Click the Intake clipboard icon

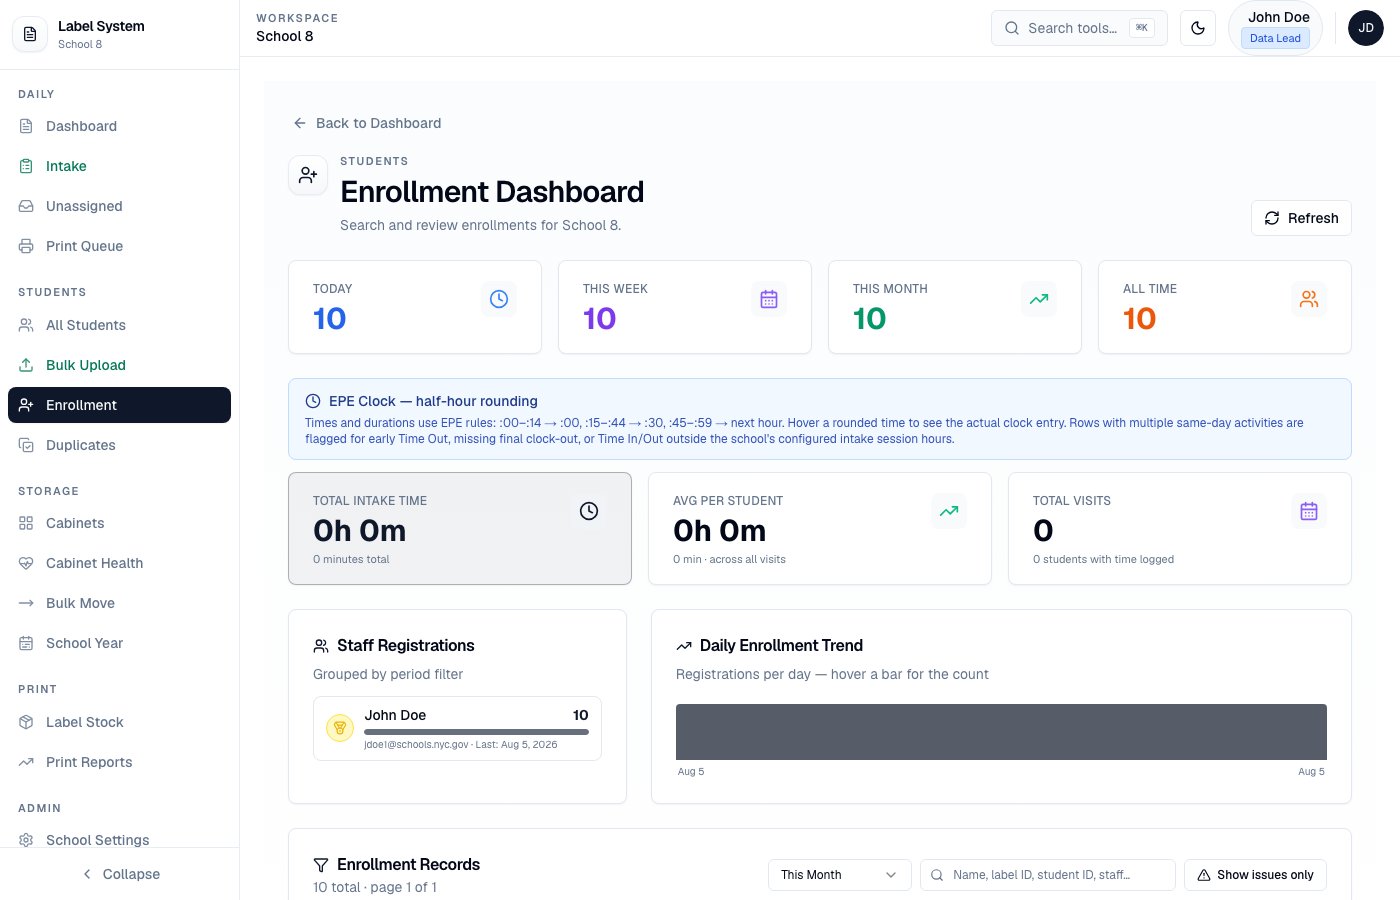(x=26, y=166)
